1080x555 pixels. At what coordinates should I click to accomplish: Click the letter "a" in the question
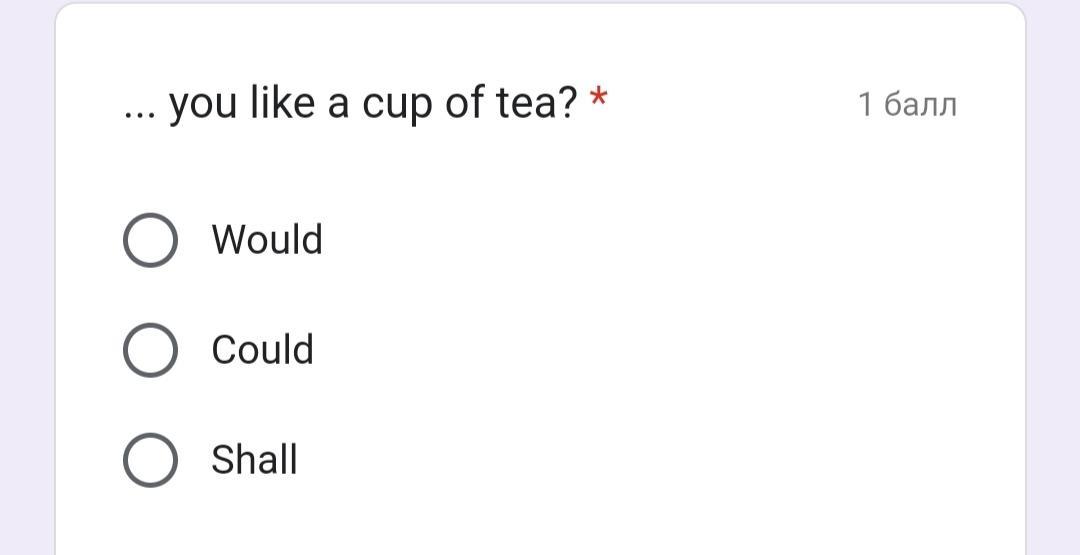pos(338,104)
